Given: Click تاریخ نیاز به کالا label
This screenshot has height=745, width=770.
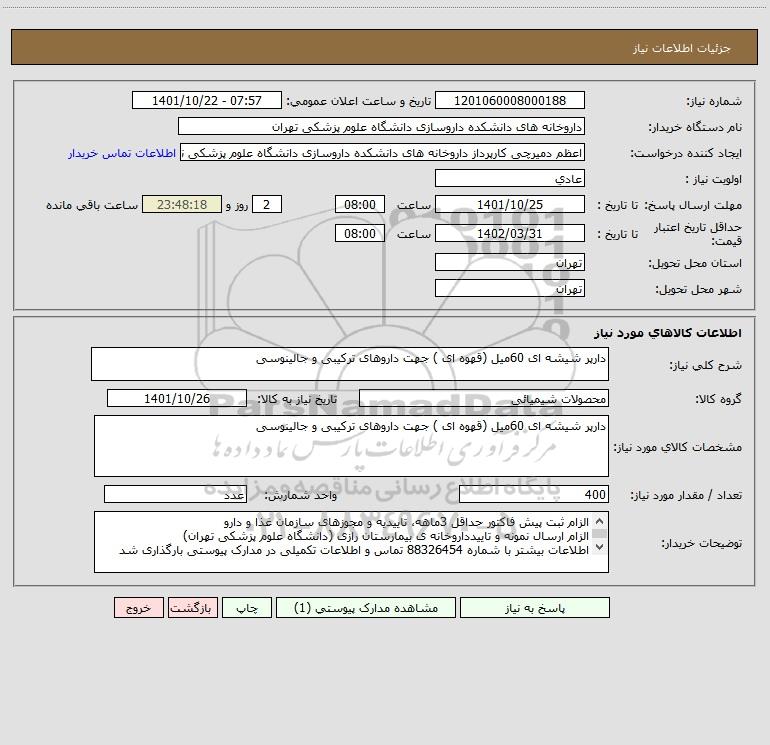Looking at the screenshot, I should pyautogui.click(x=297, y=399).
